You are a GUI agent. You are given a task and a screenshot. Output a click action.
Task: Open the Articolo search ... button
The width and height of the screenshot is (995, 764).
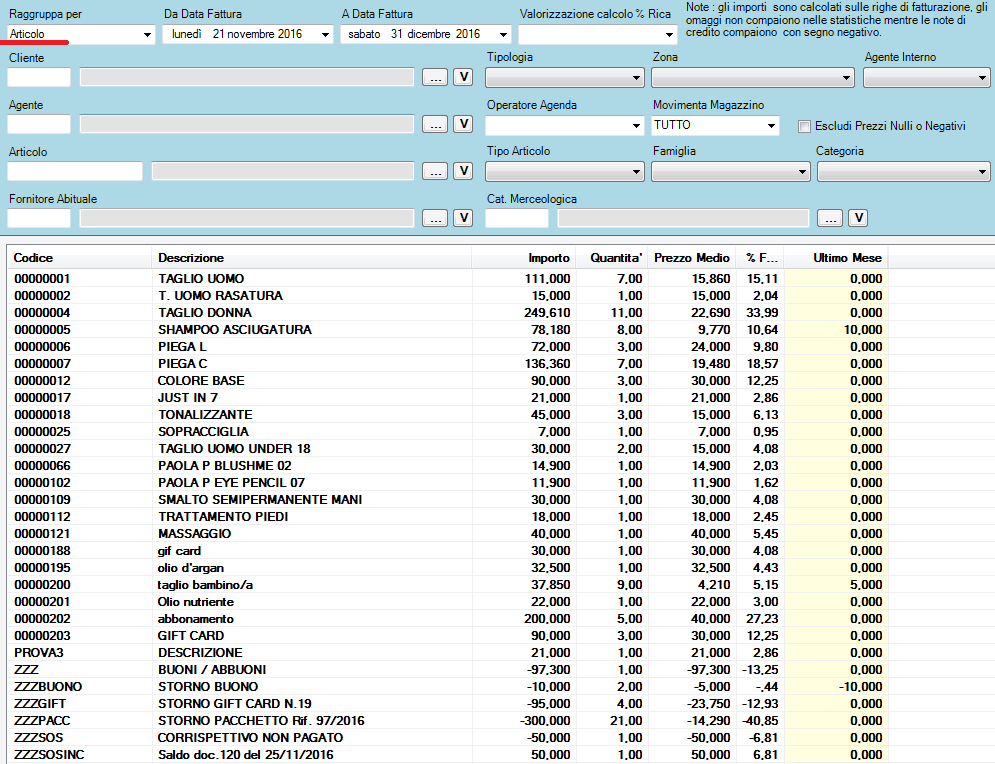pos(435,170)
